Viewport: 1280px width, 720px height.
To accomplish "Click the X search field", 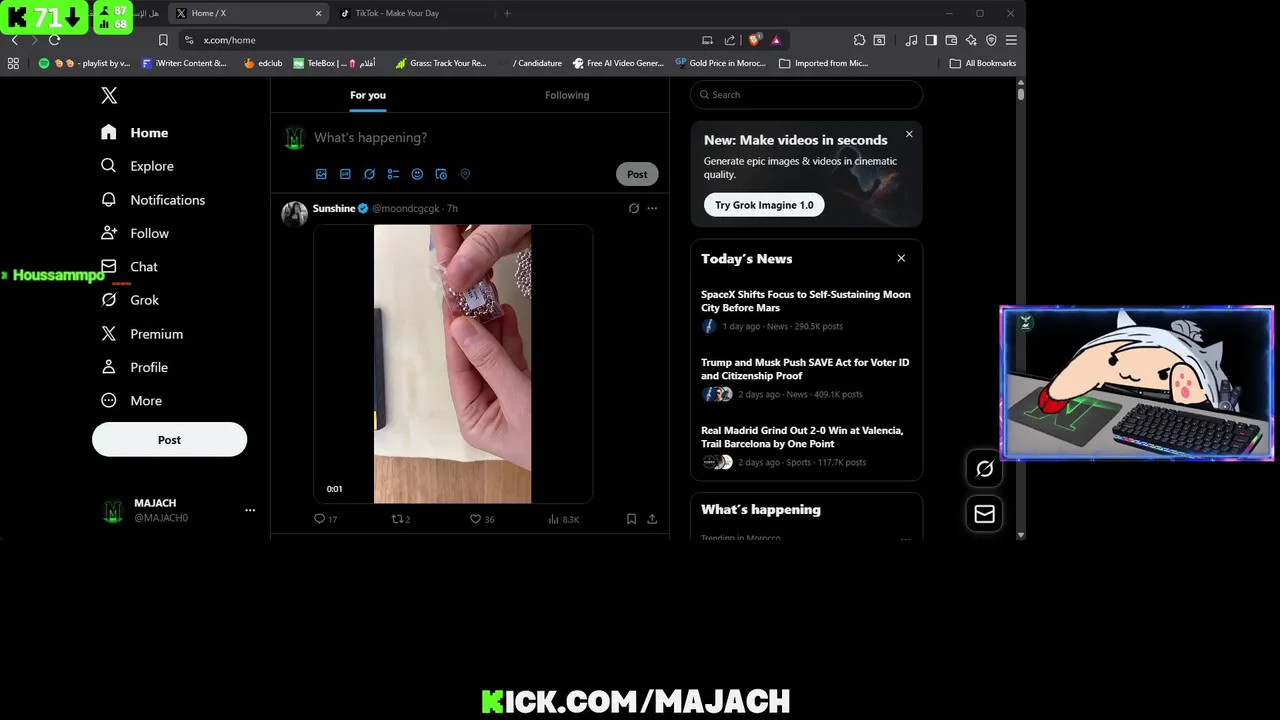I will [806, 95].
